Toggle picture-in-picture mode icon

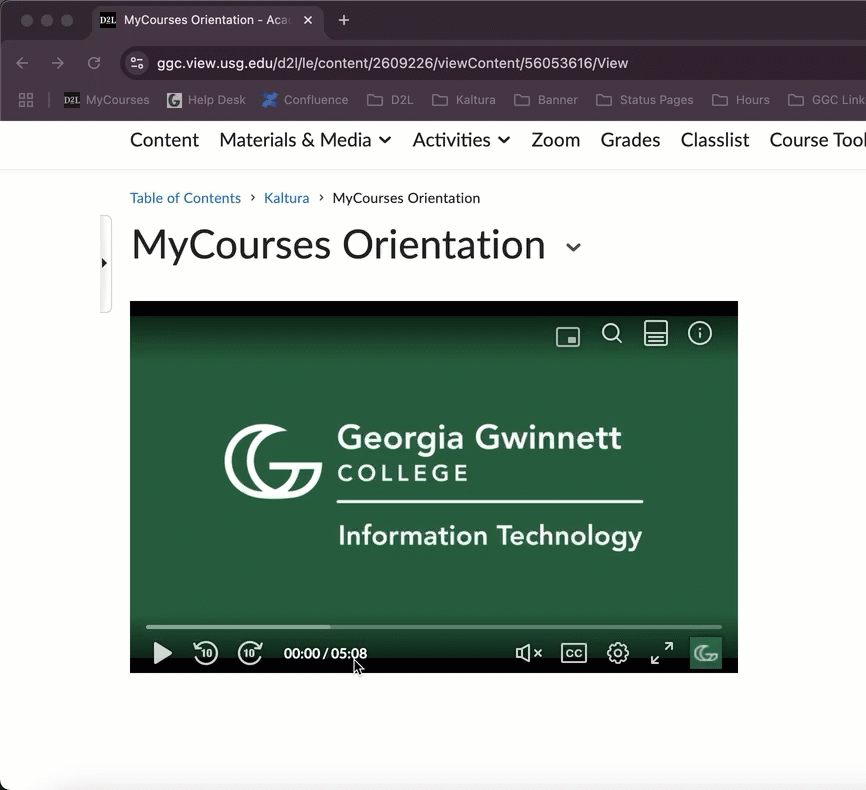point(568,336)
